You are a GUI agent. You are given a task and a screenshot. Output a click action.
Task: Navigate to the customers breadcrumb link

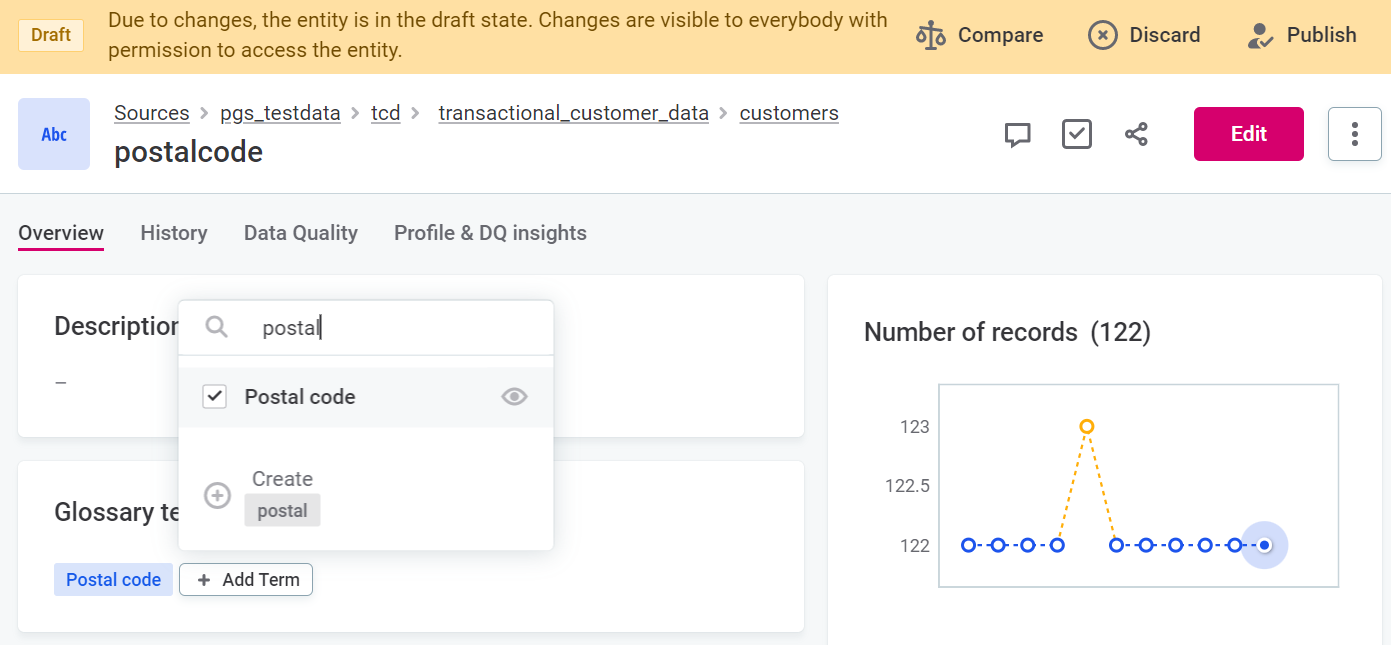(x=789, y=113)
